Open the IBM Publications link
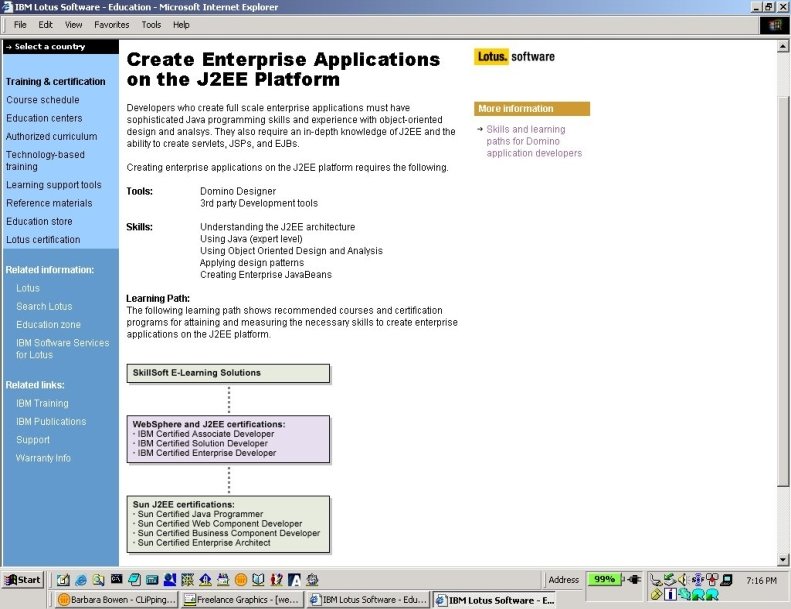This screenshot has width=791, height=609. [51, 421]
